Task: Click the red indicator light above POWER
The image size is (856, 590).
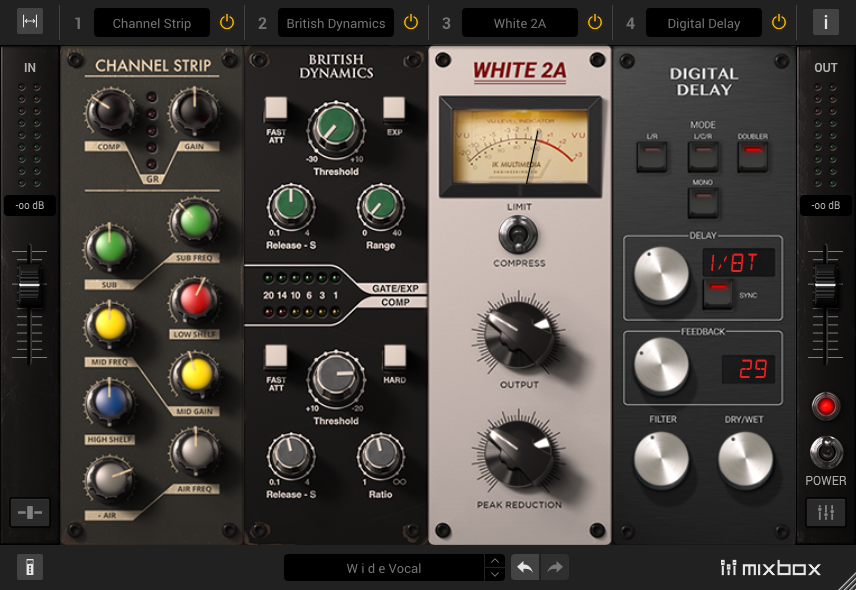Action: coord(825,407)
